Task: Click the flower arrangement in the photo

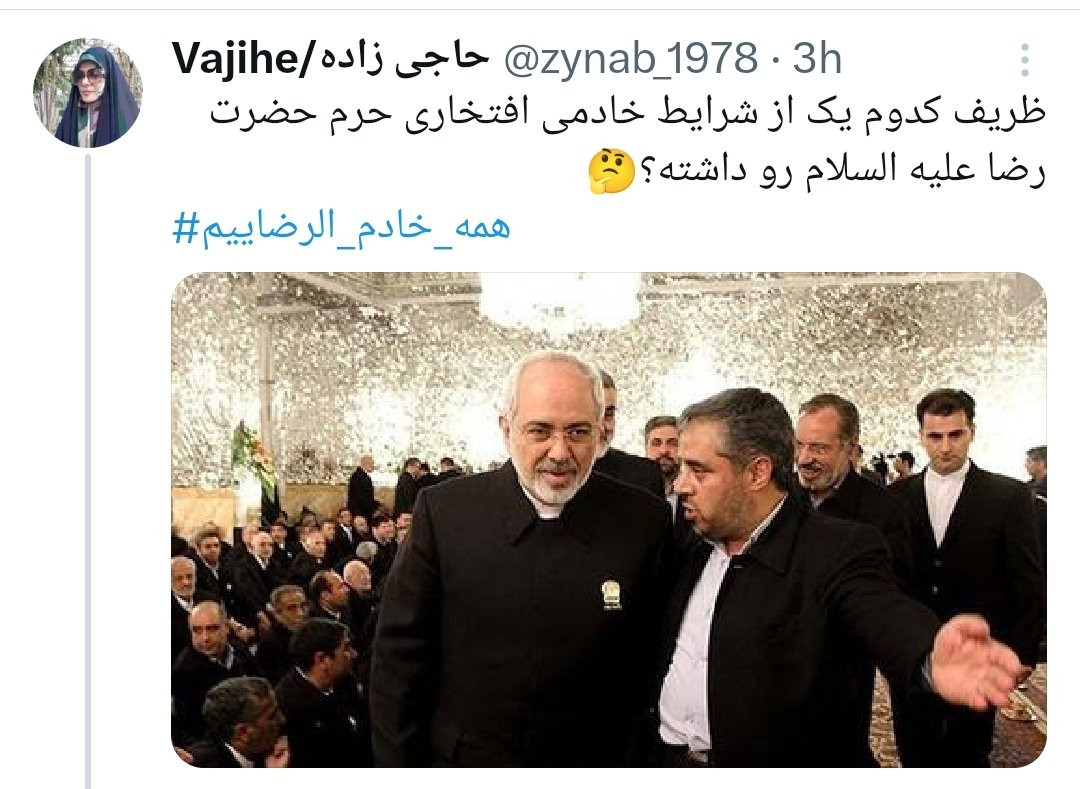Action: (252, 456)
